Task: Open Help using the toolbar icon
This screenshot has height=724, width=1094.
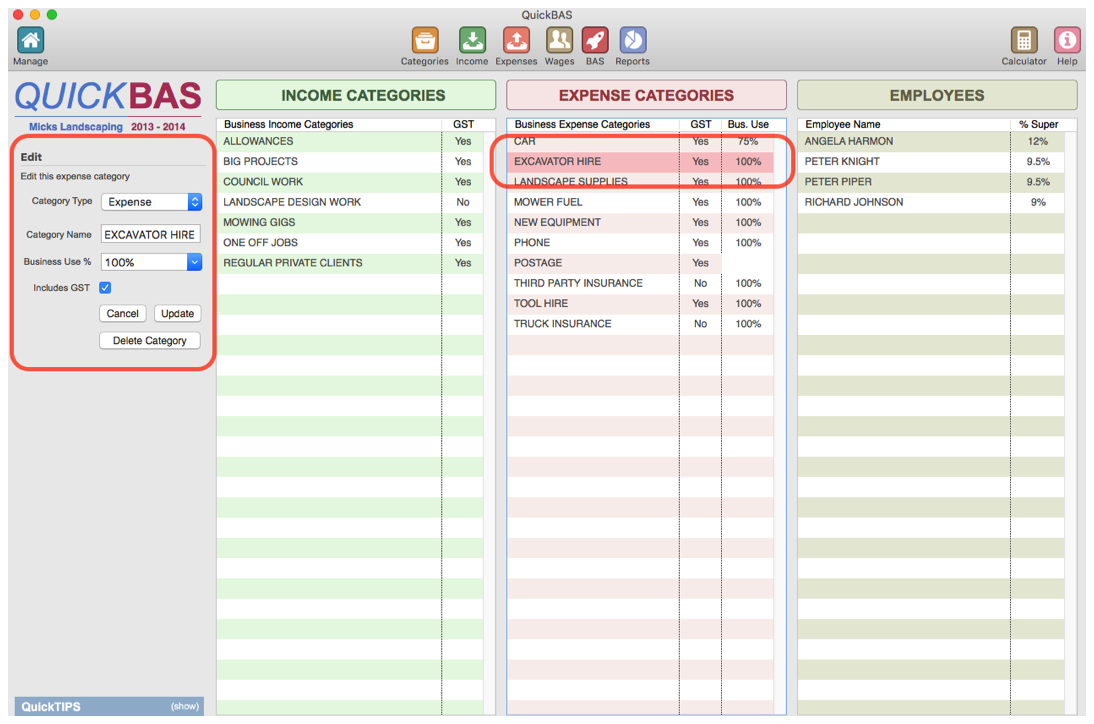Action: [1066, 40]
